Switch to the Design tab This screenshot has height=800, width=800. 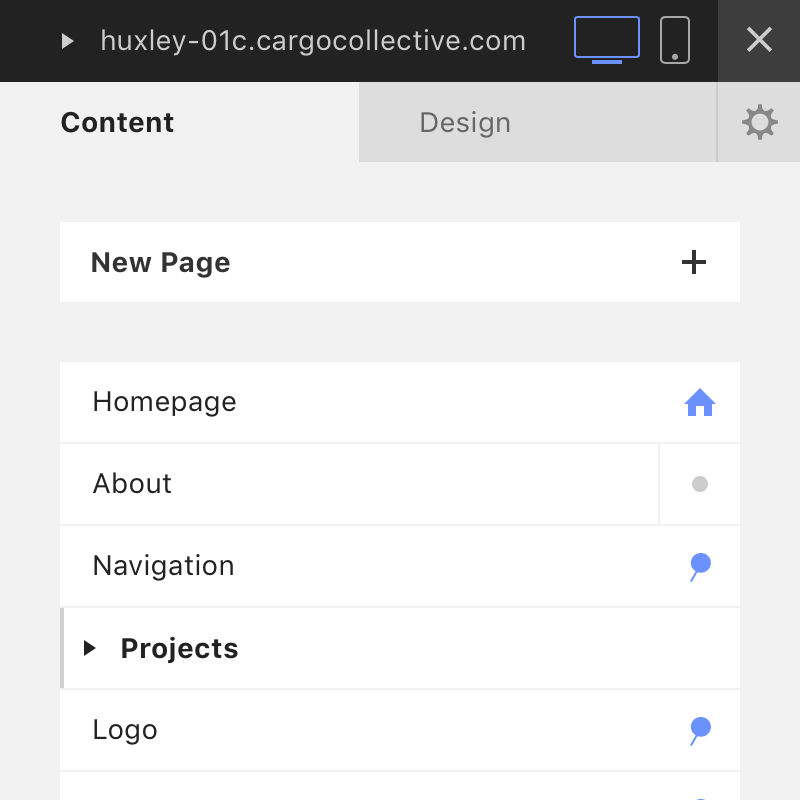coord(465,123)
